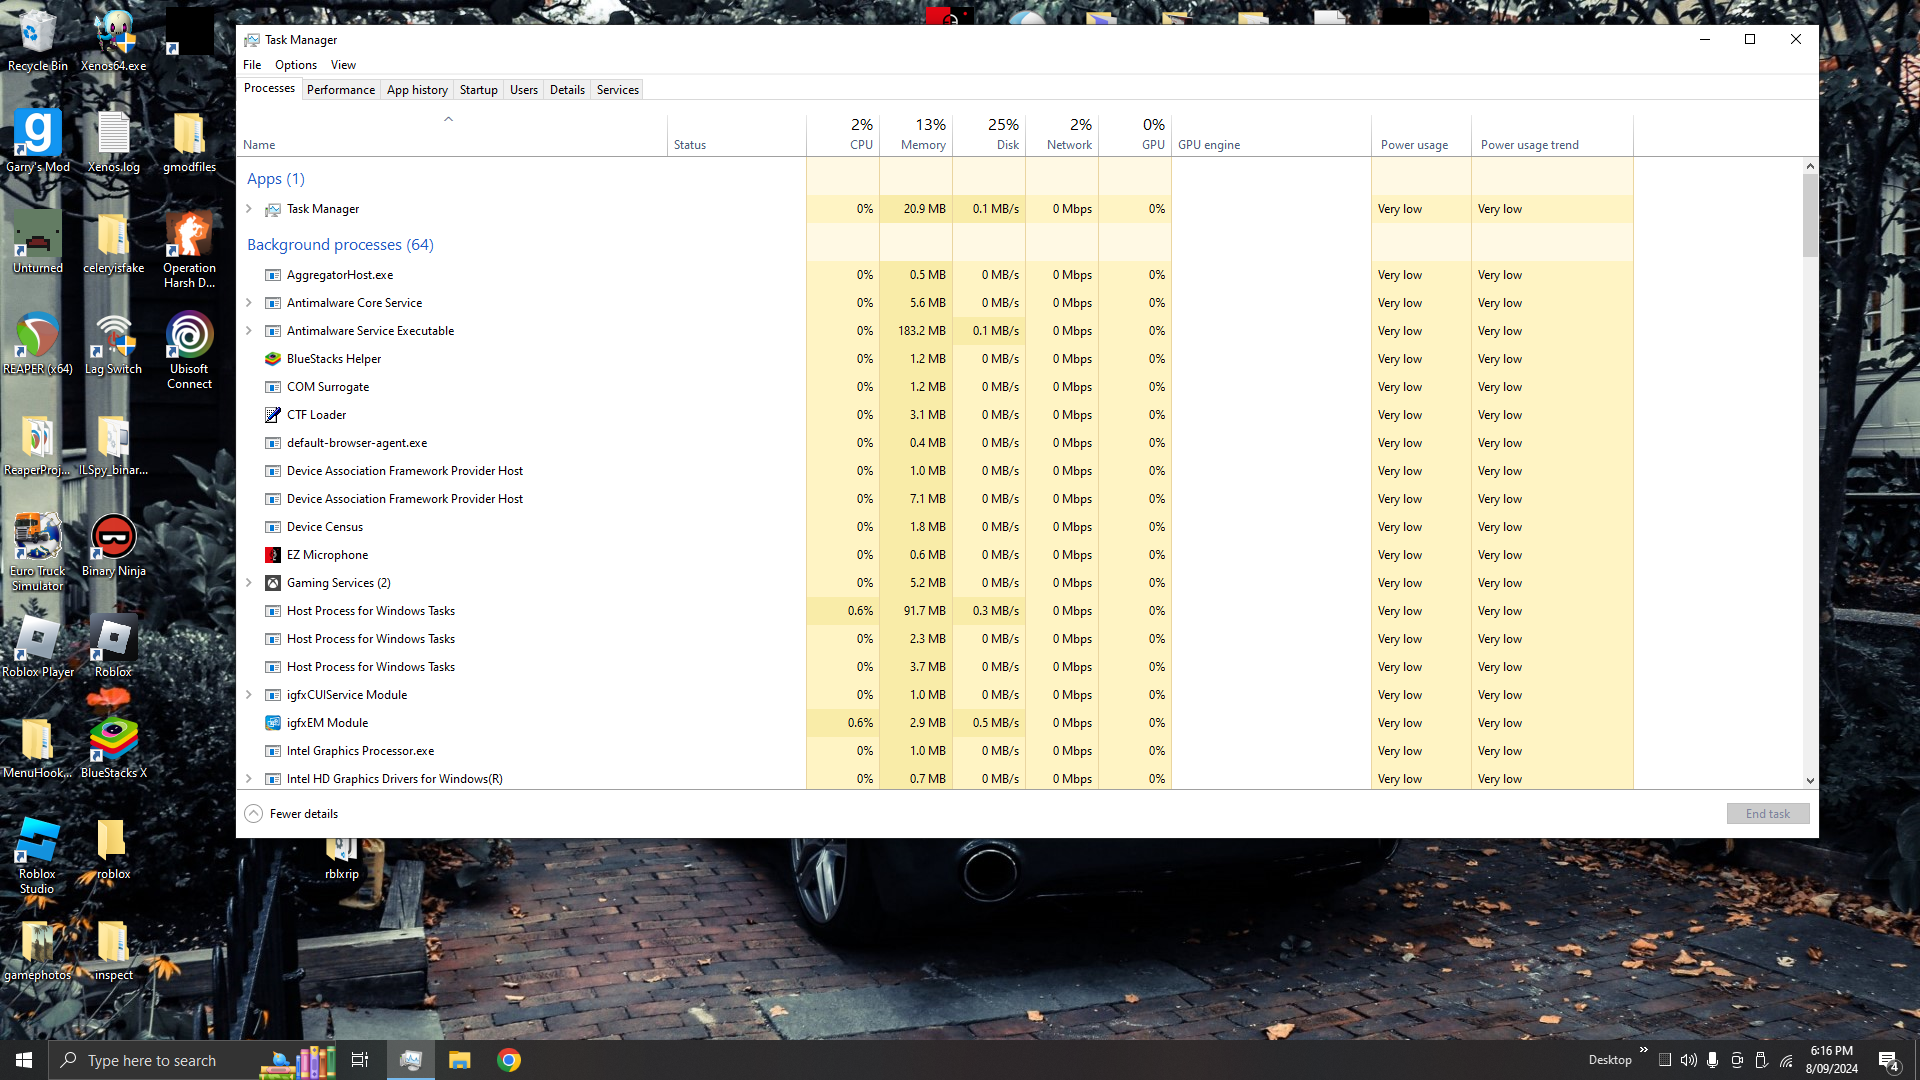
Task: Expand Gaming Services (2) group
Action: pos(249,583)
